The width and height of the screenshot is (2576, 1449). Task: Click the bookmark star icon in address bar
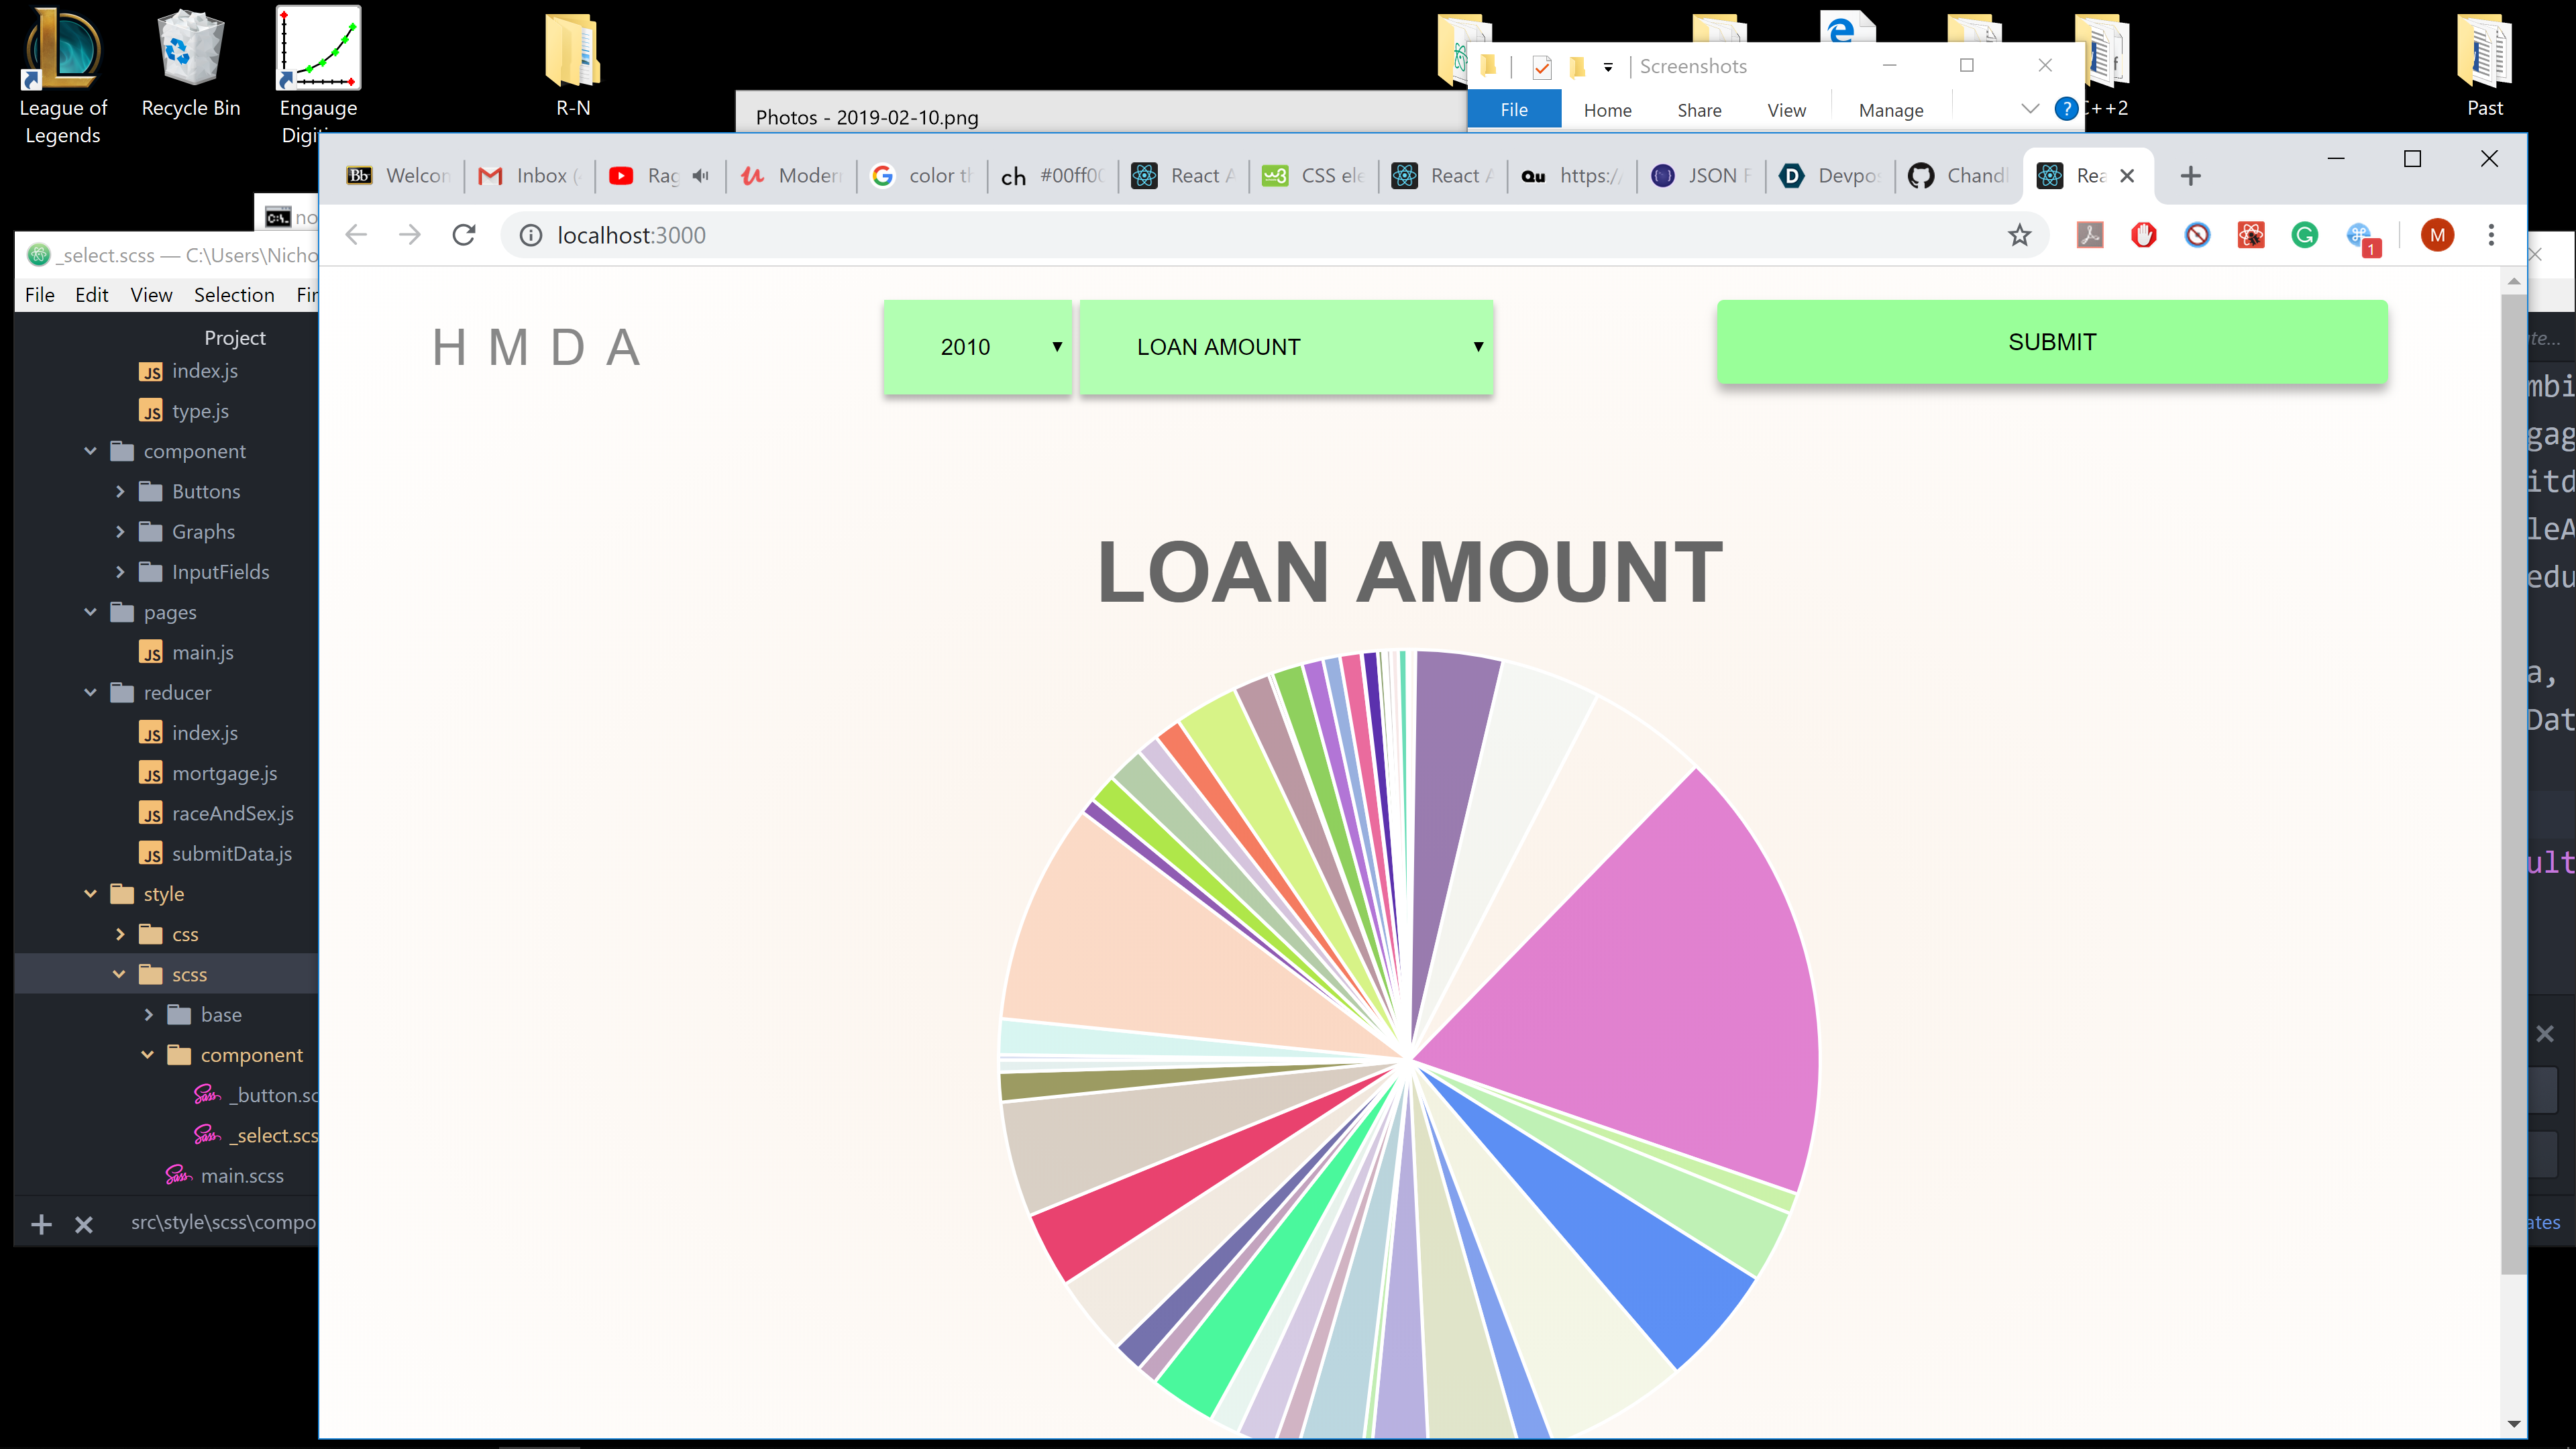(2019, 235)
